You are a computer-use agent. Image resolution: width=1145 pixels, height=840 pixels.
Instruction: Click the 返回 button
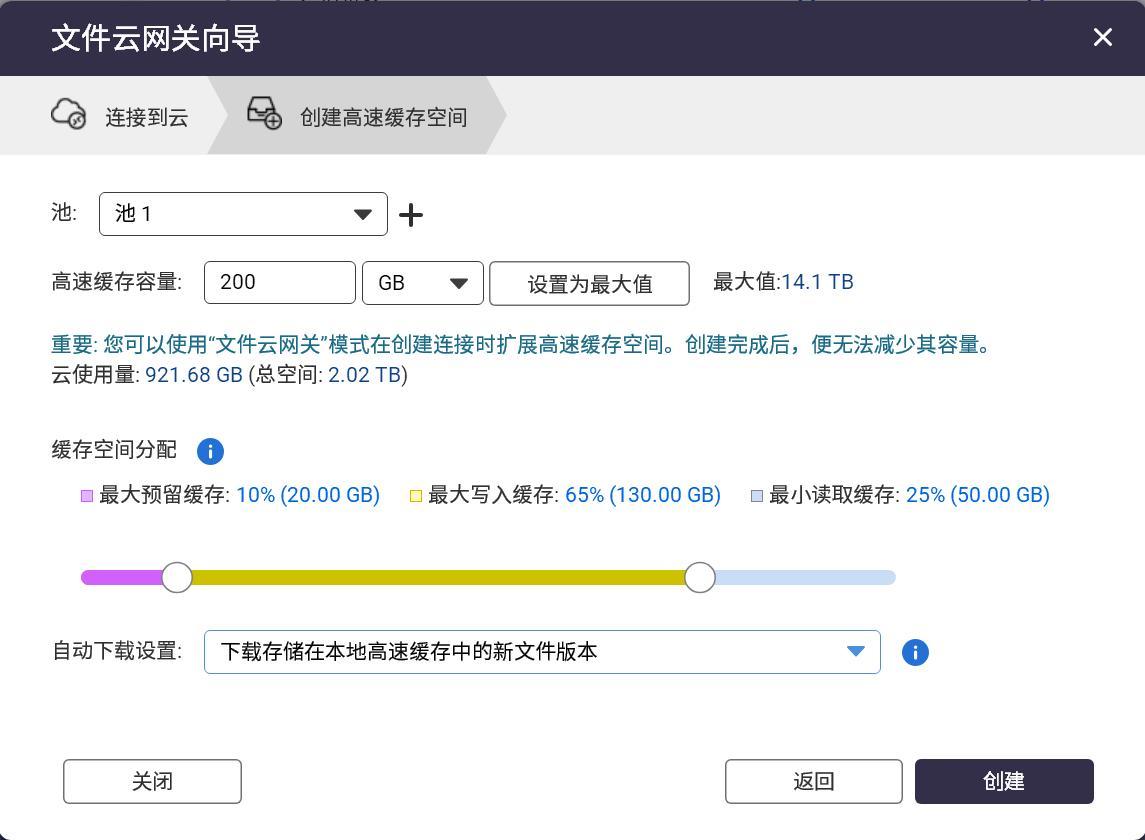[x=813, y=781]
